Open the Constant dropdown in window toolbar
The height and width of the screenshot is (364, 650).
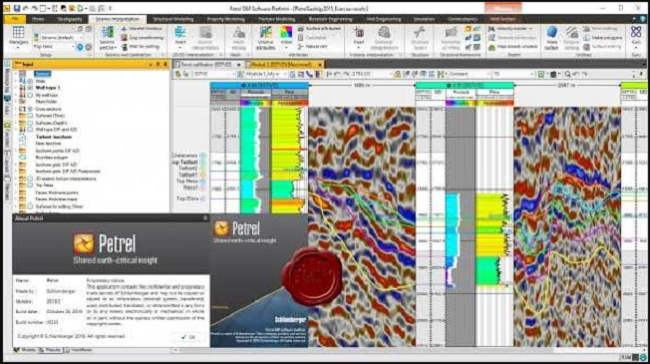coord(468,74)
